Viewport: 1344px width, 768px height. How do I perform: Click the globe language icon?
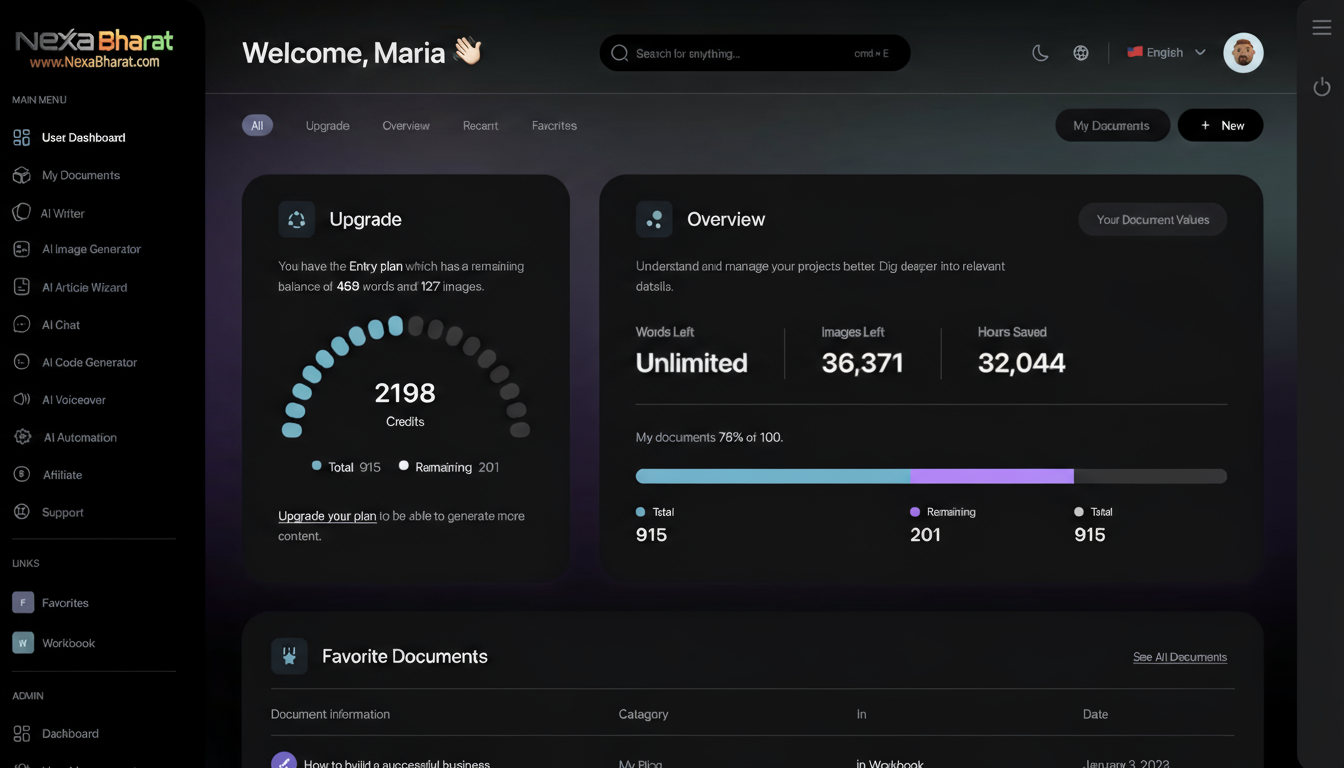(x=1081, y=53)
